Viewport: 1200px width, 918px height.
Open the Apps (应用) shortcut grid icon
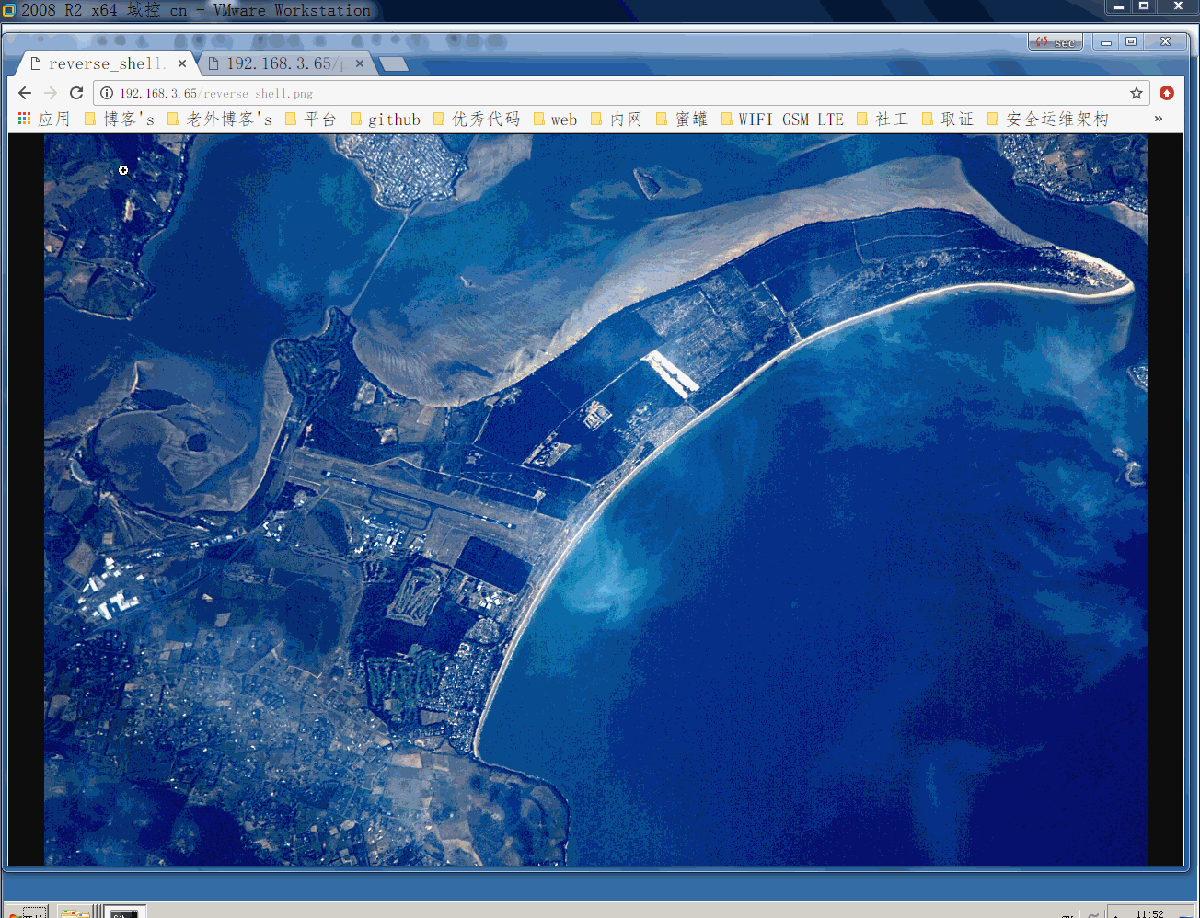(x=24, y=119)
